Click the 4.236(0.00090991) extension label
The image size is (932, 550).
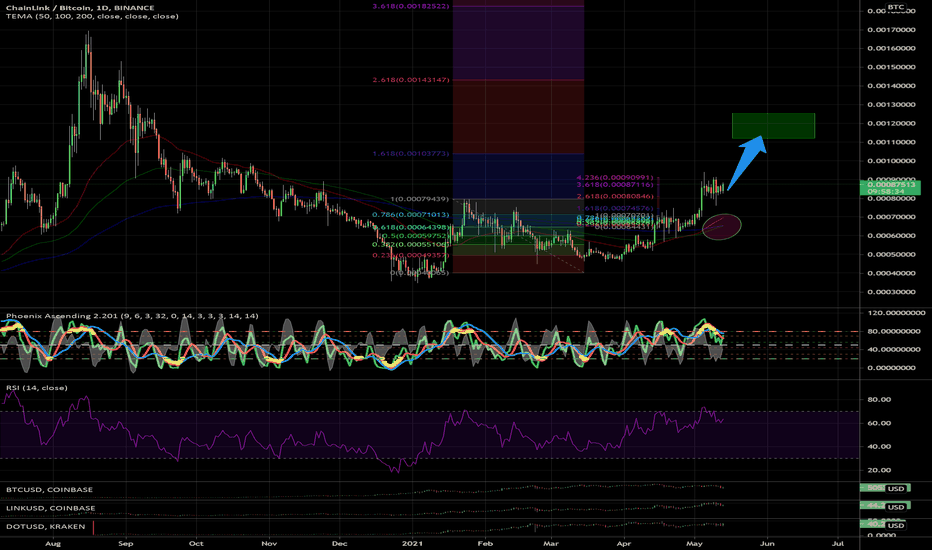click(615, 177)
